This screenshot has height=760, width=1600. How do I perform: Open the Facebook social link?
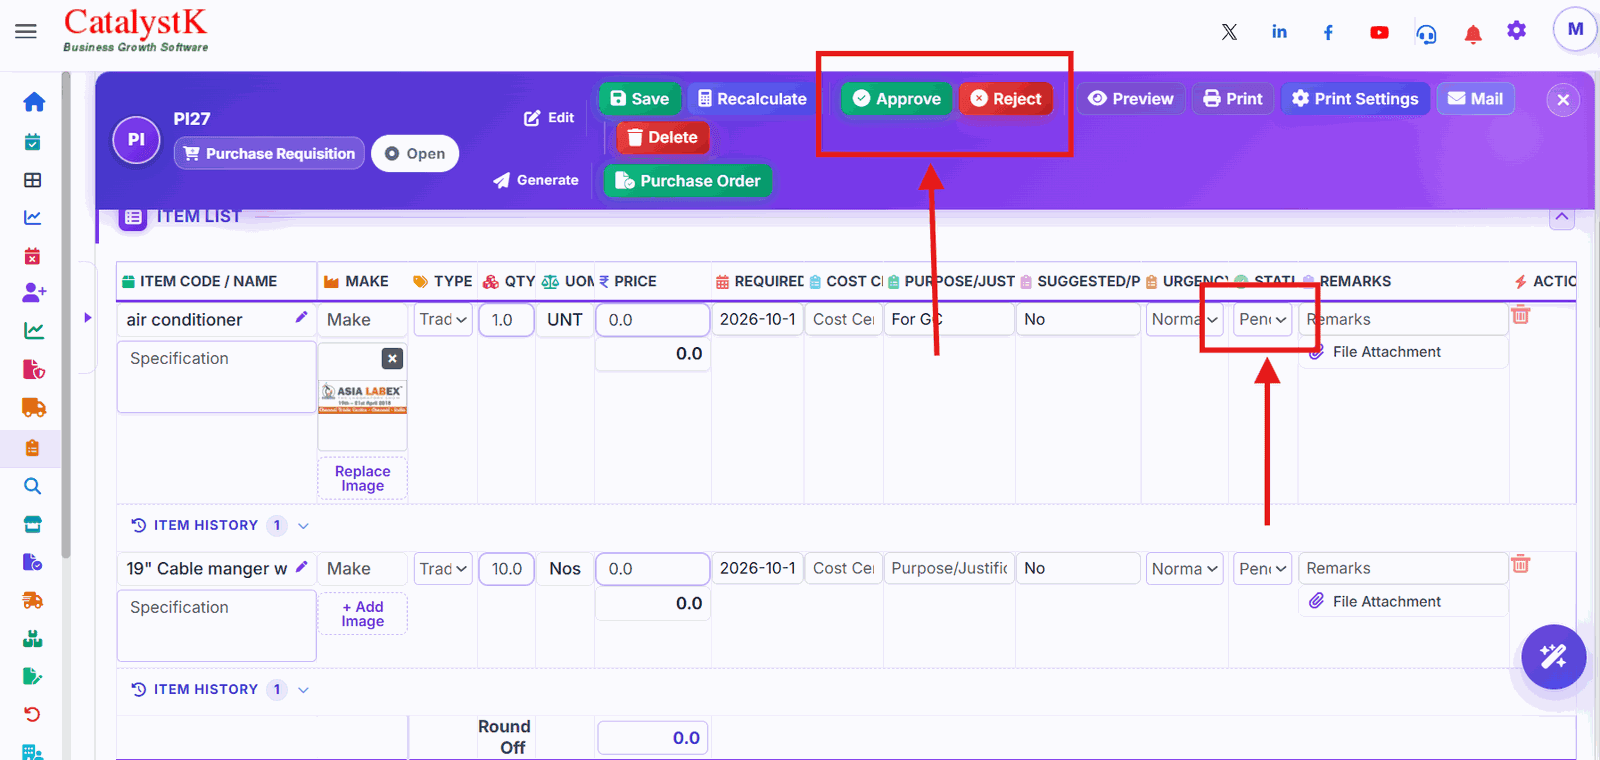coord(1328,32)
